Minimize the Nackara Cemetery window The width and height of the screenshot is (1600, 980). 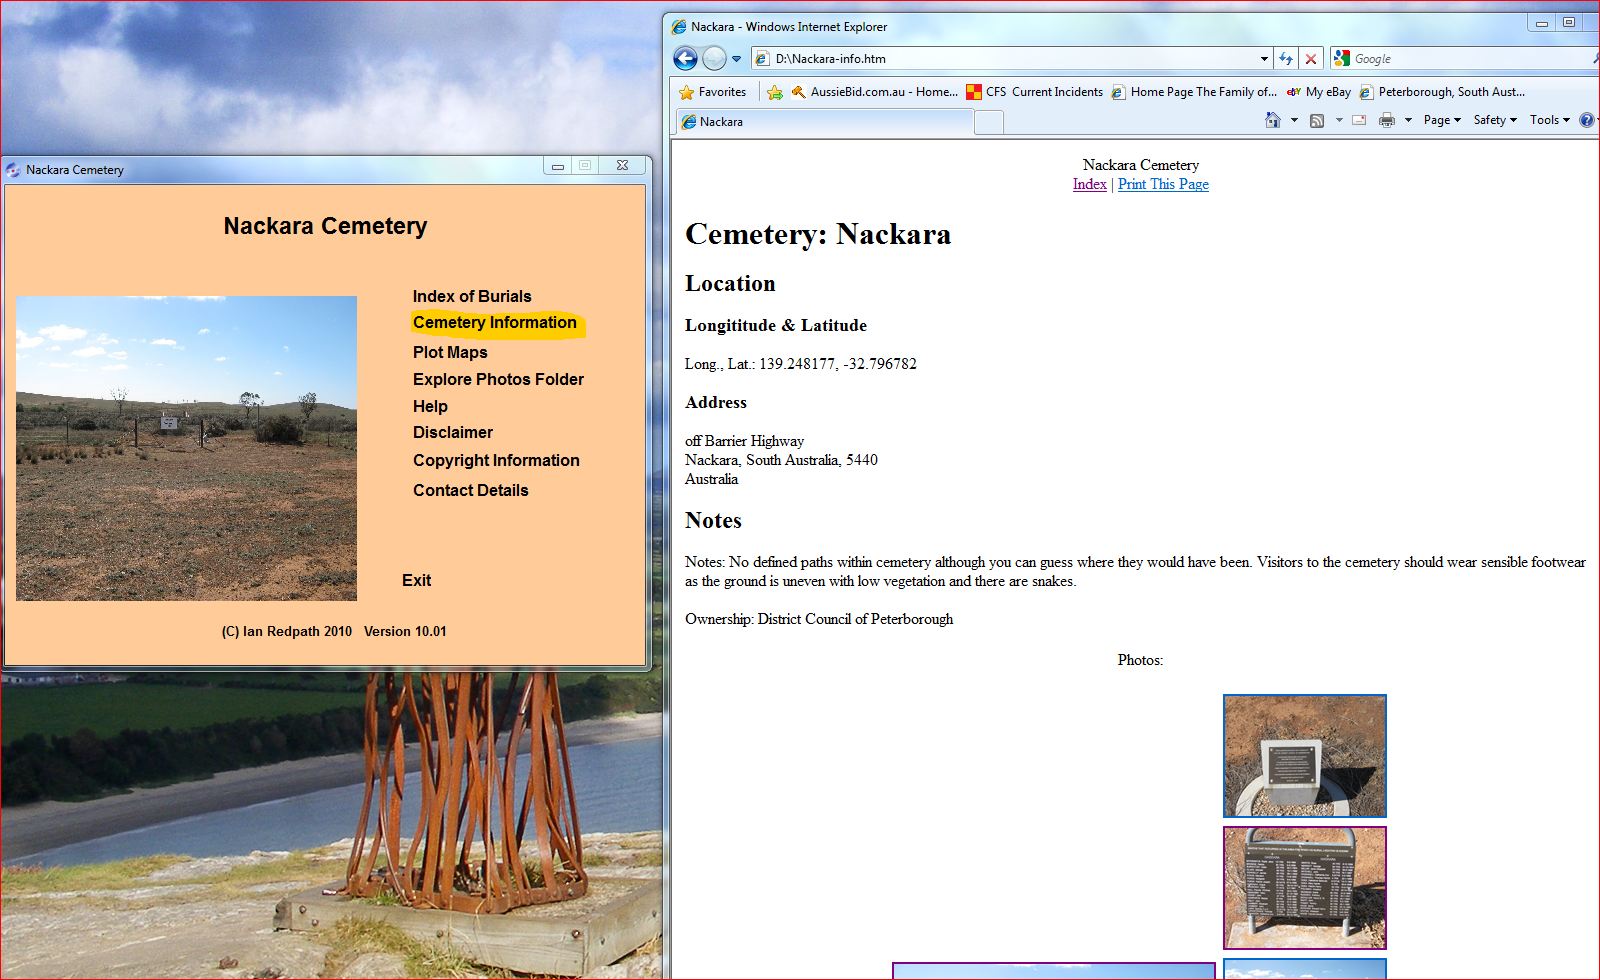click(557, 166)
